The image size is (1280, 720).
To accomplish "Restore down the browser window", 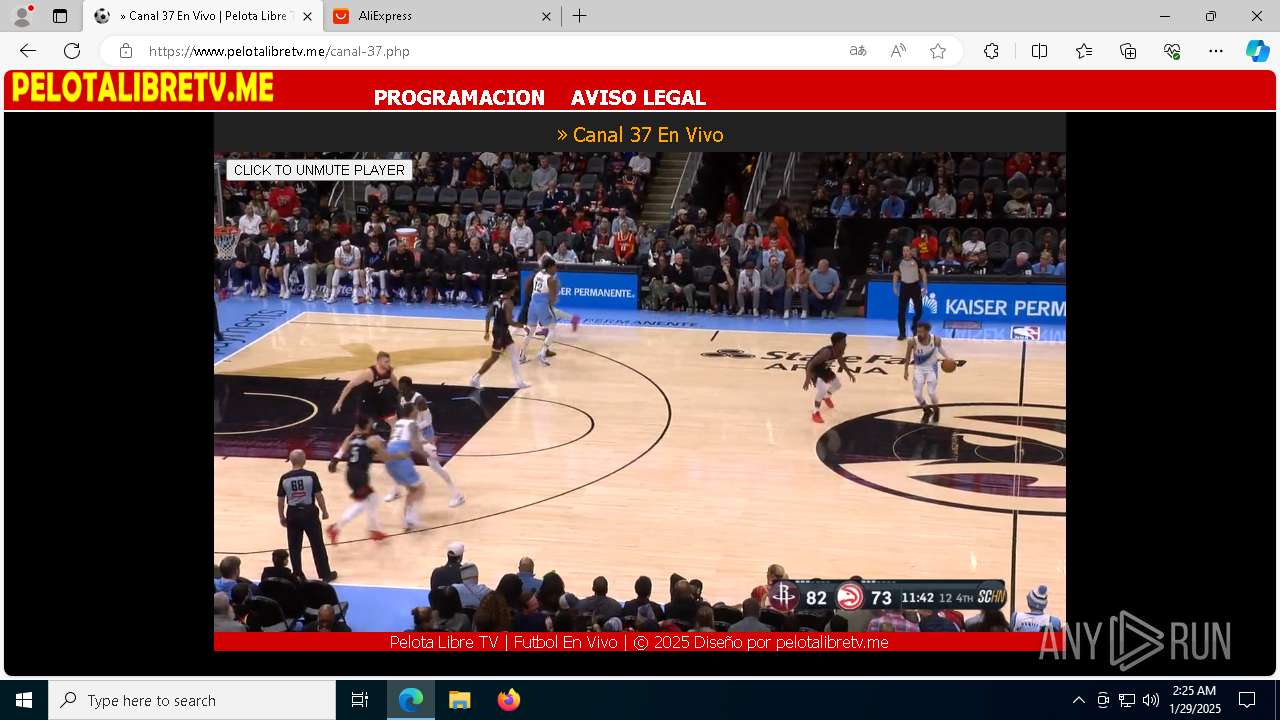I will click(1211, 16).
